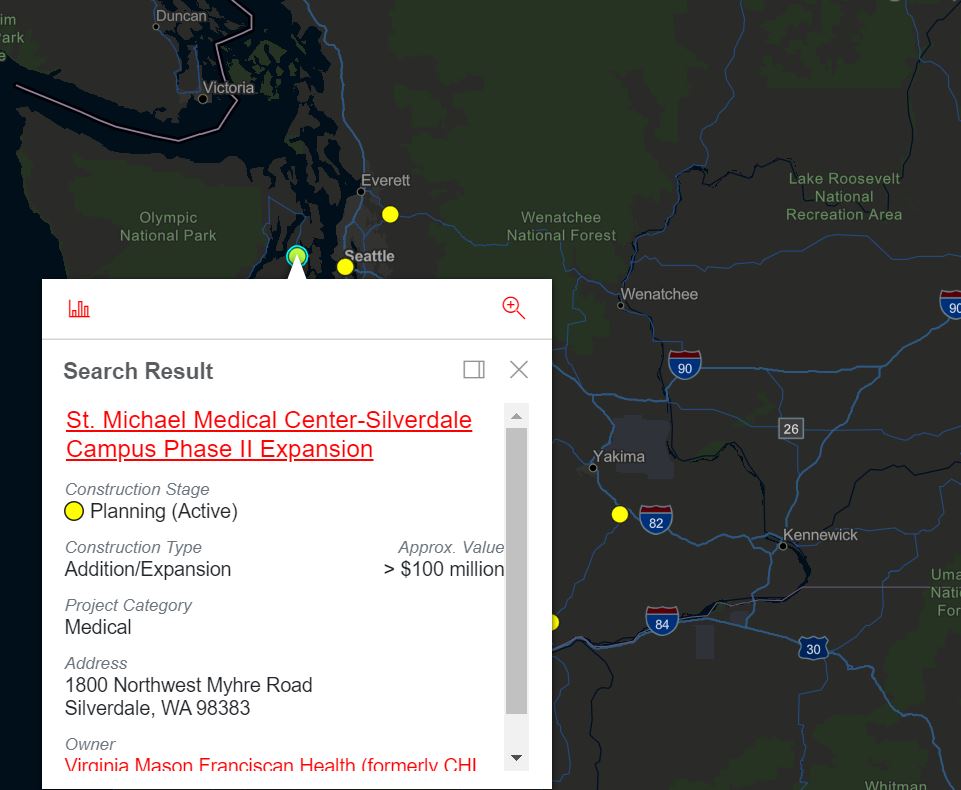Select the yellow marker next to Seattle
This screenshot has width=961, height=790.
[345, 267]
